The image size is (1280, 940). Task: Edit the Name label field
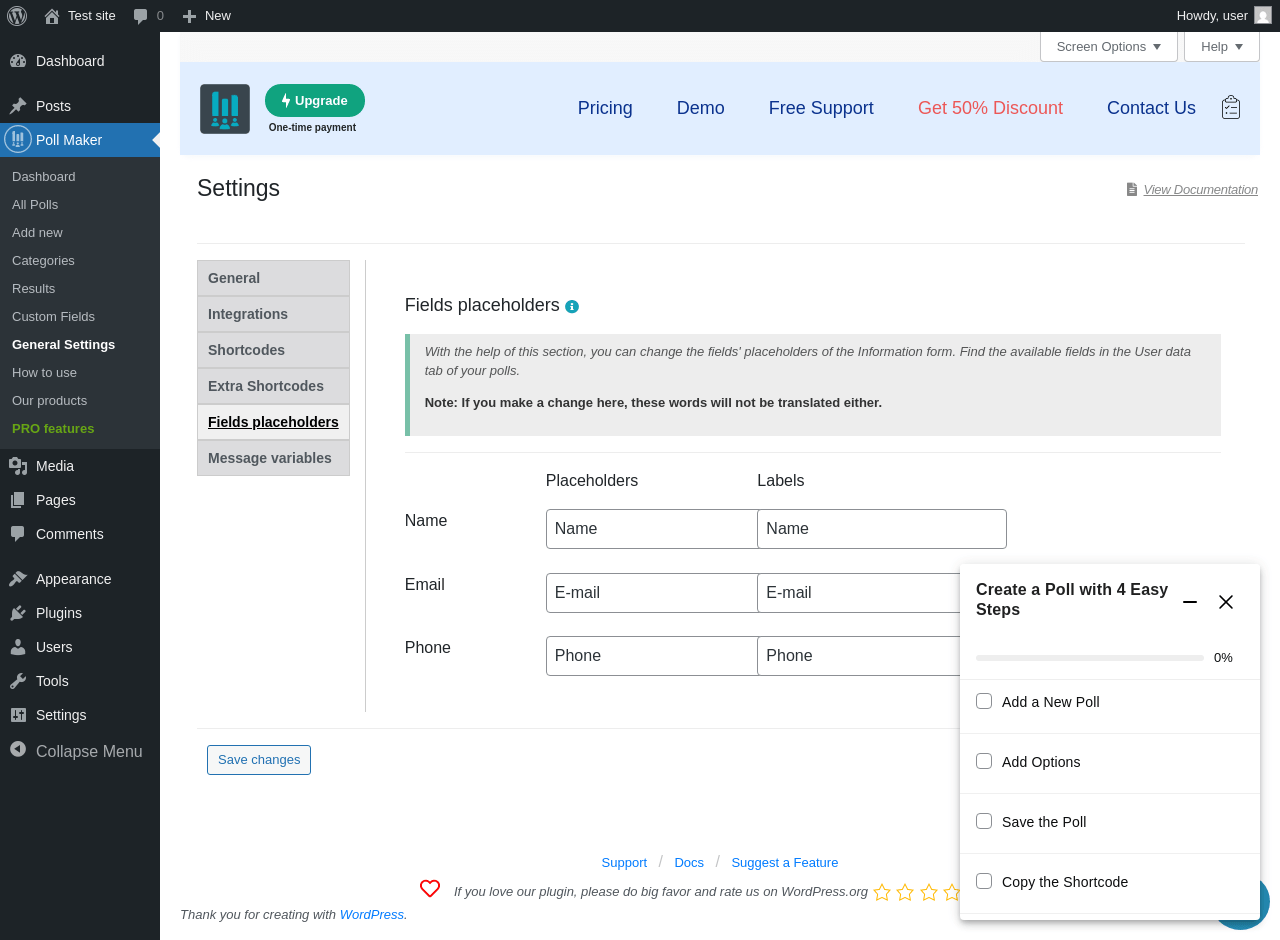(x=882, y=529)
